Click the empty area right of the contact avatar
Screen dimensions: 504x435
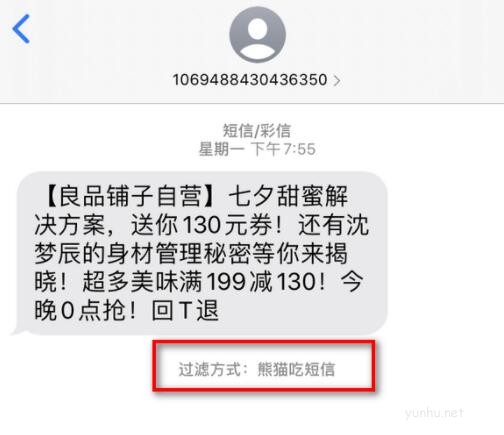tap(393, 35)
